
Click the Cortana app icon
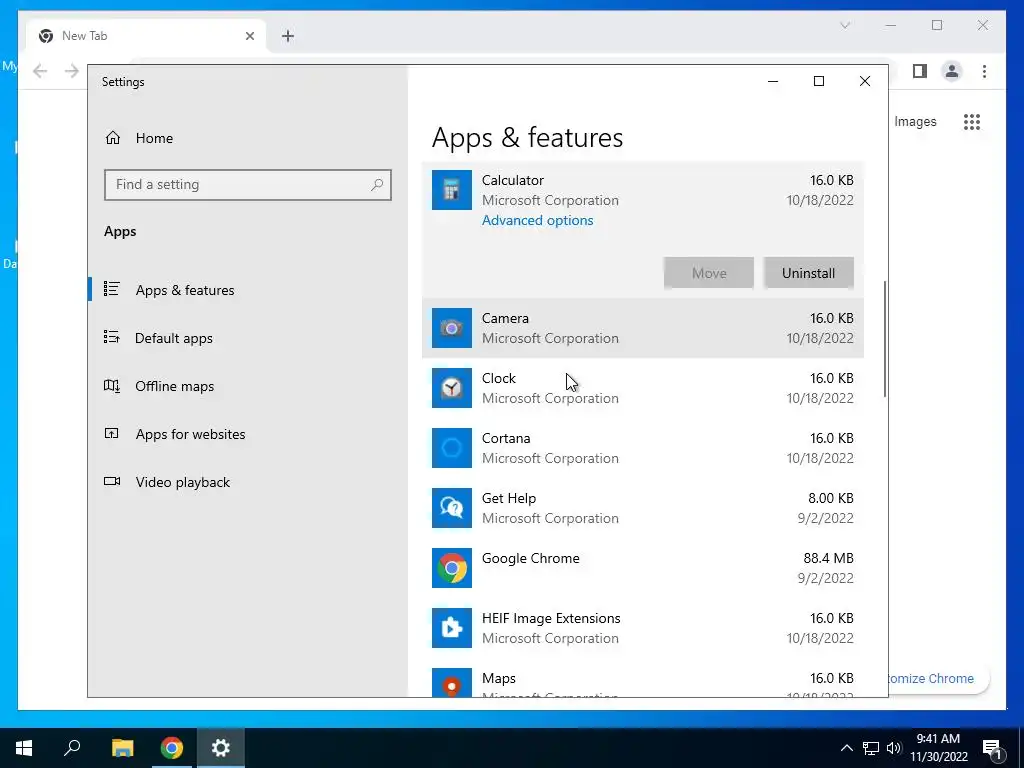[451, 448]
